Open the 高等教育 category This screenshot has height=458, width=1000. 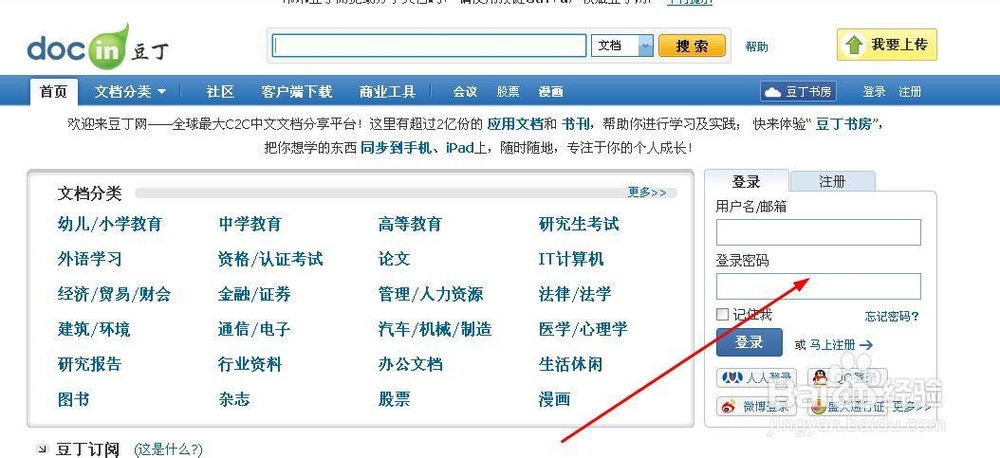tap(409, 224)
